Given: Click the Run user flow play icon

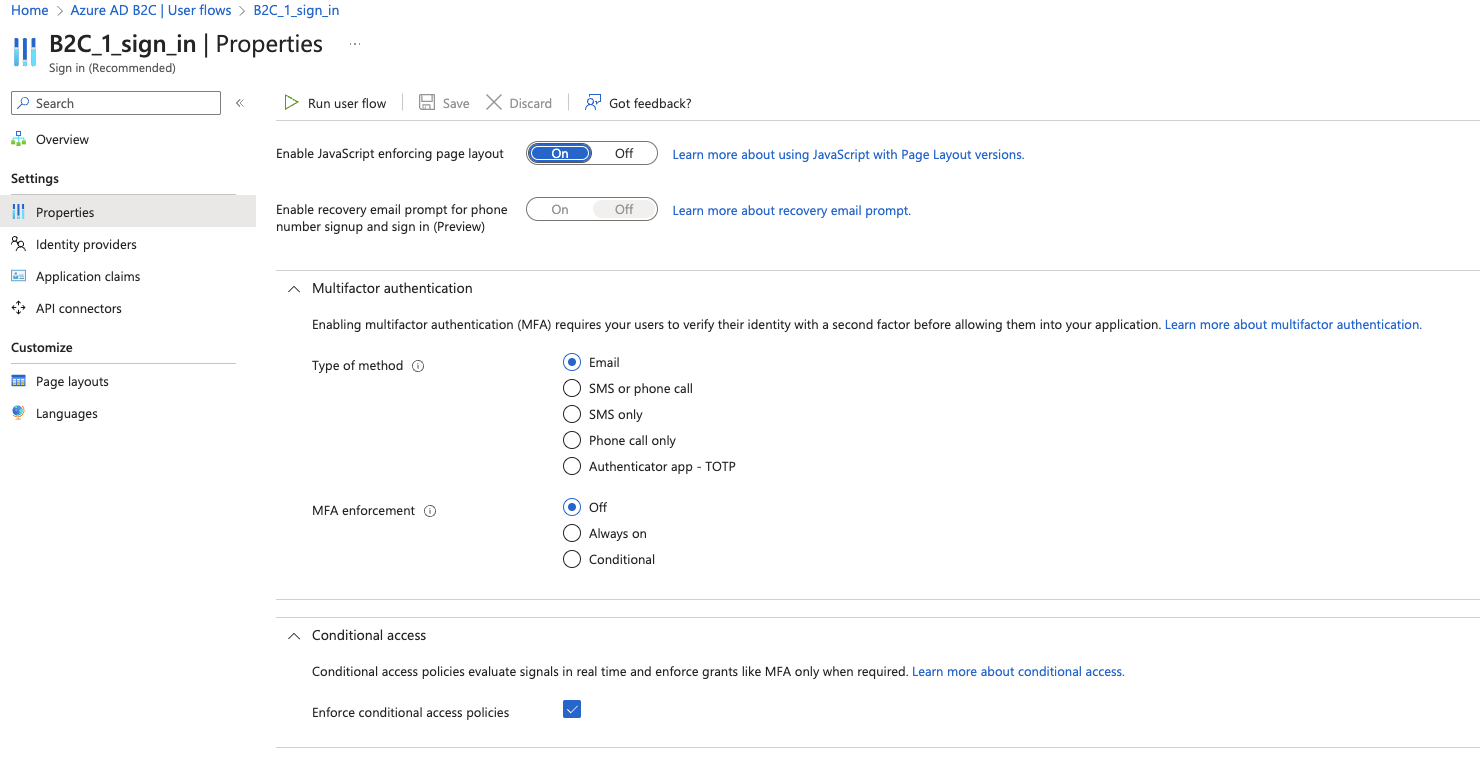Looking at the screenshot, I should coord(291,103).
